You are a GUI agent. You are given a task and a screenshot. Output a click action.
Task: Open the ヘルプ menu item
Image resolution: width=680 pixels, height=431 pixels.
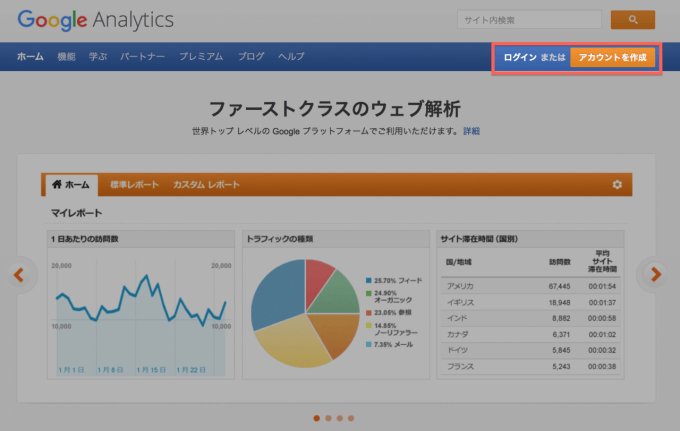point(291,56)
